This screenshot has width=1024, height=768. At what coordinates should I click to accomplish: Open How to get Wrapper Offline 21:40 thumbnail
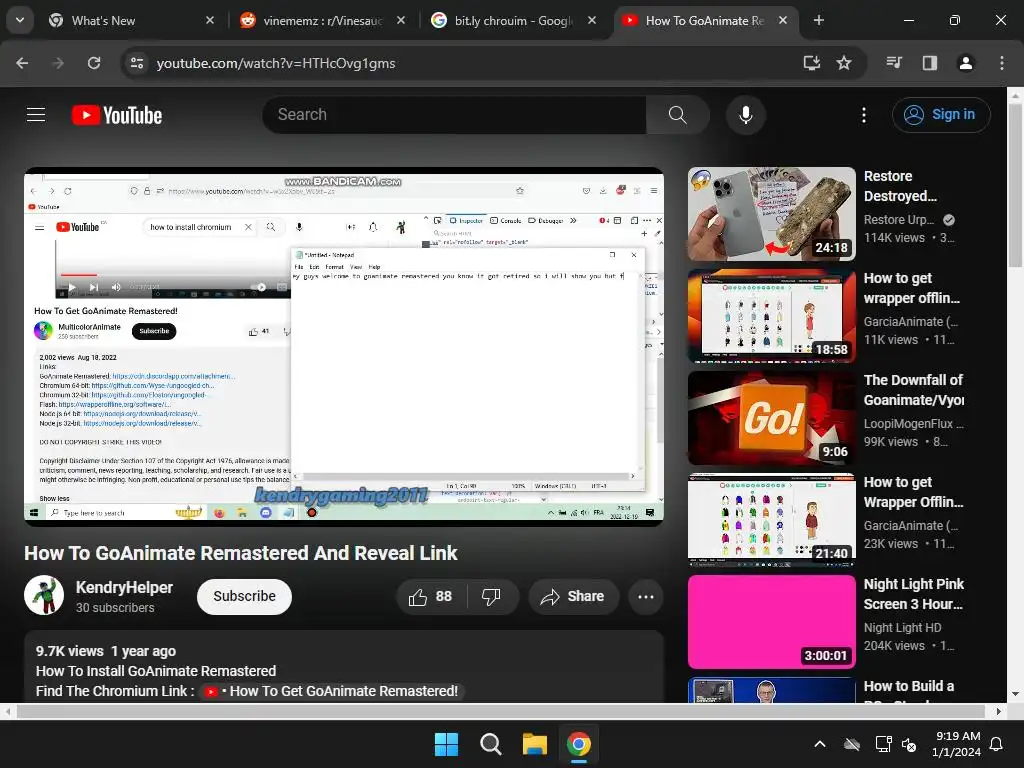click(x=771, y=520)
